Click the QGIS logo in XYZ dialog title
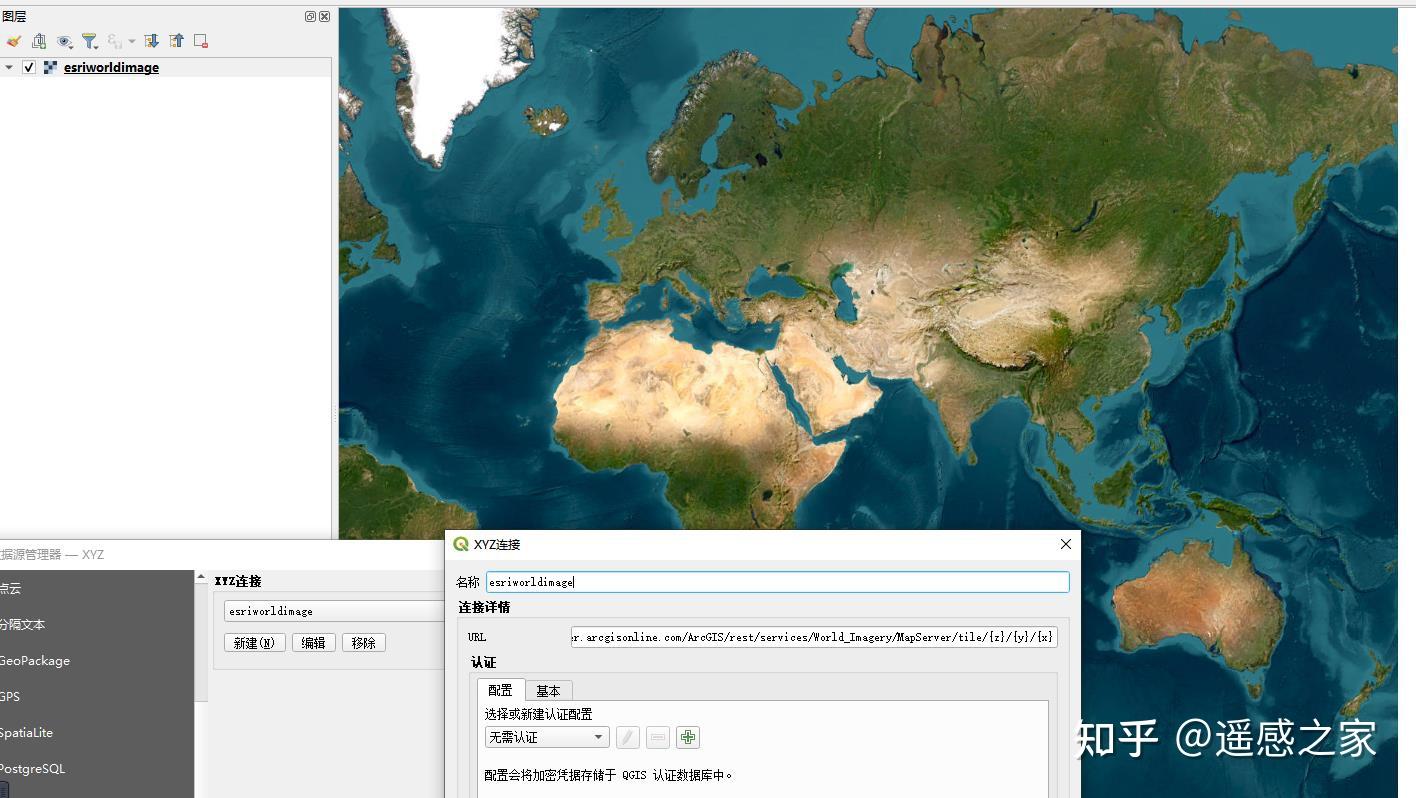The height and width of the screenshot is (798, 1416). [461, 544]
